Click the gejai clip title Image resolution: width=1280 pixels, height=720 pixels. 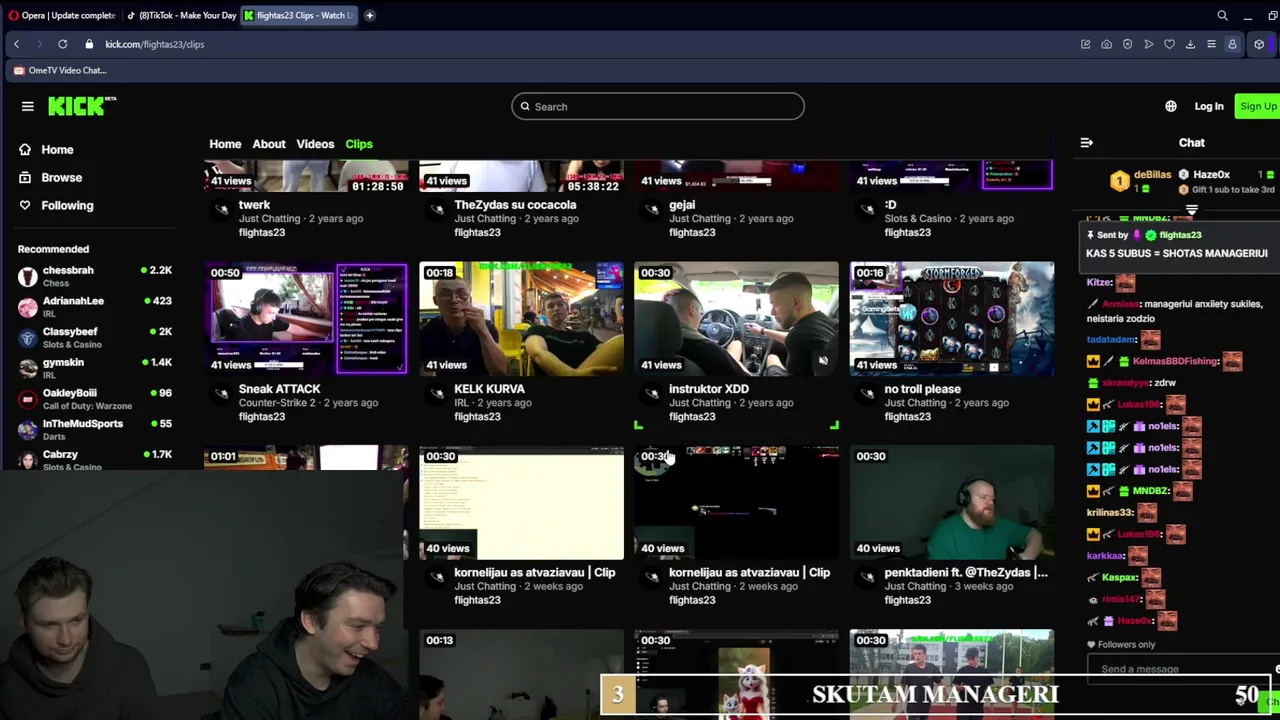pyautogui.click(x=682, y=205)
